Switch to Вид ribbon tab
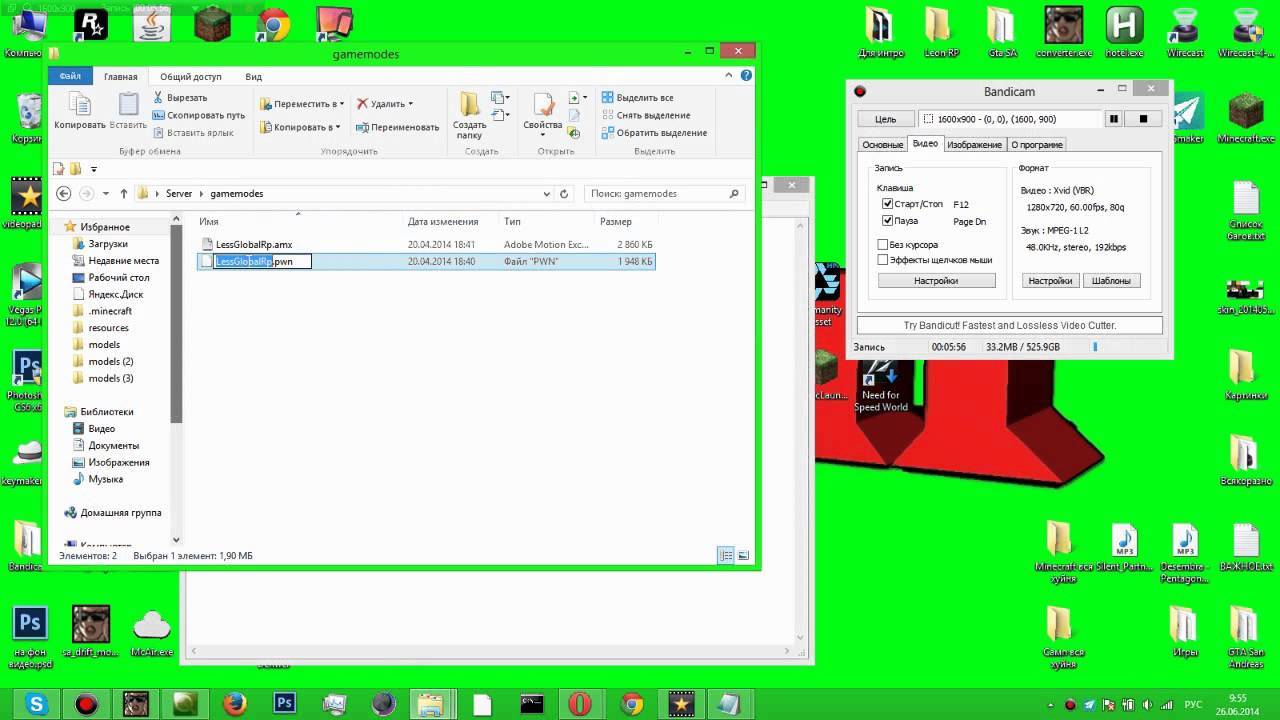Screen dimensions: 1280x720 (x=254, y=76)
